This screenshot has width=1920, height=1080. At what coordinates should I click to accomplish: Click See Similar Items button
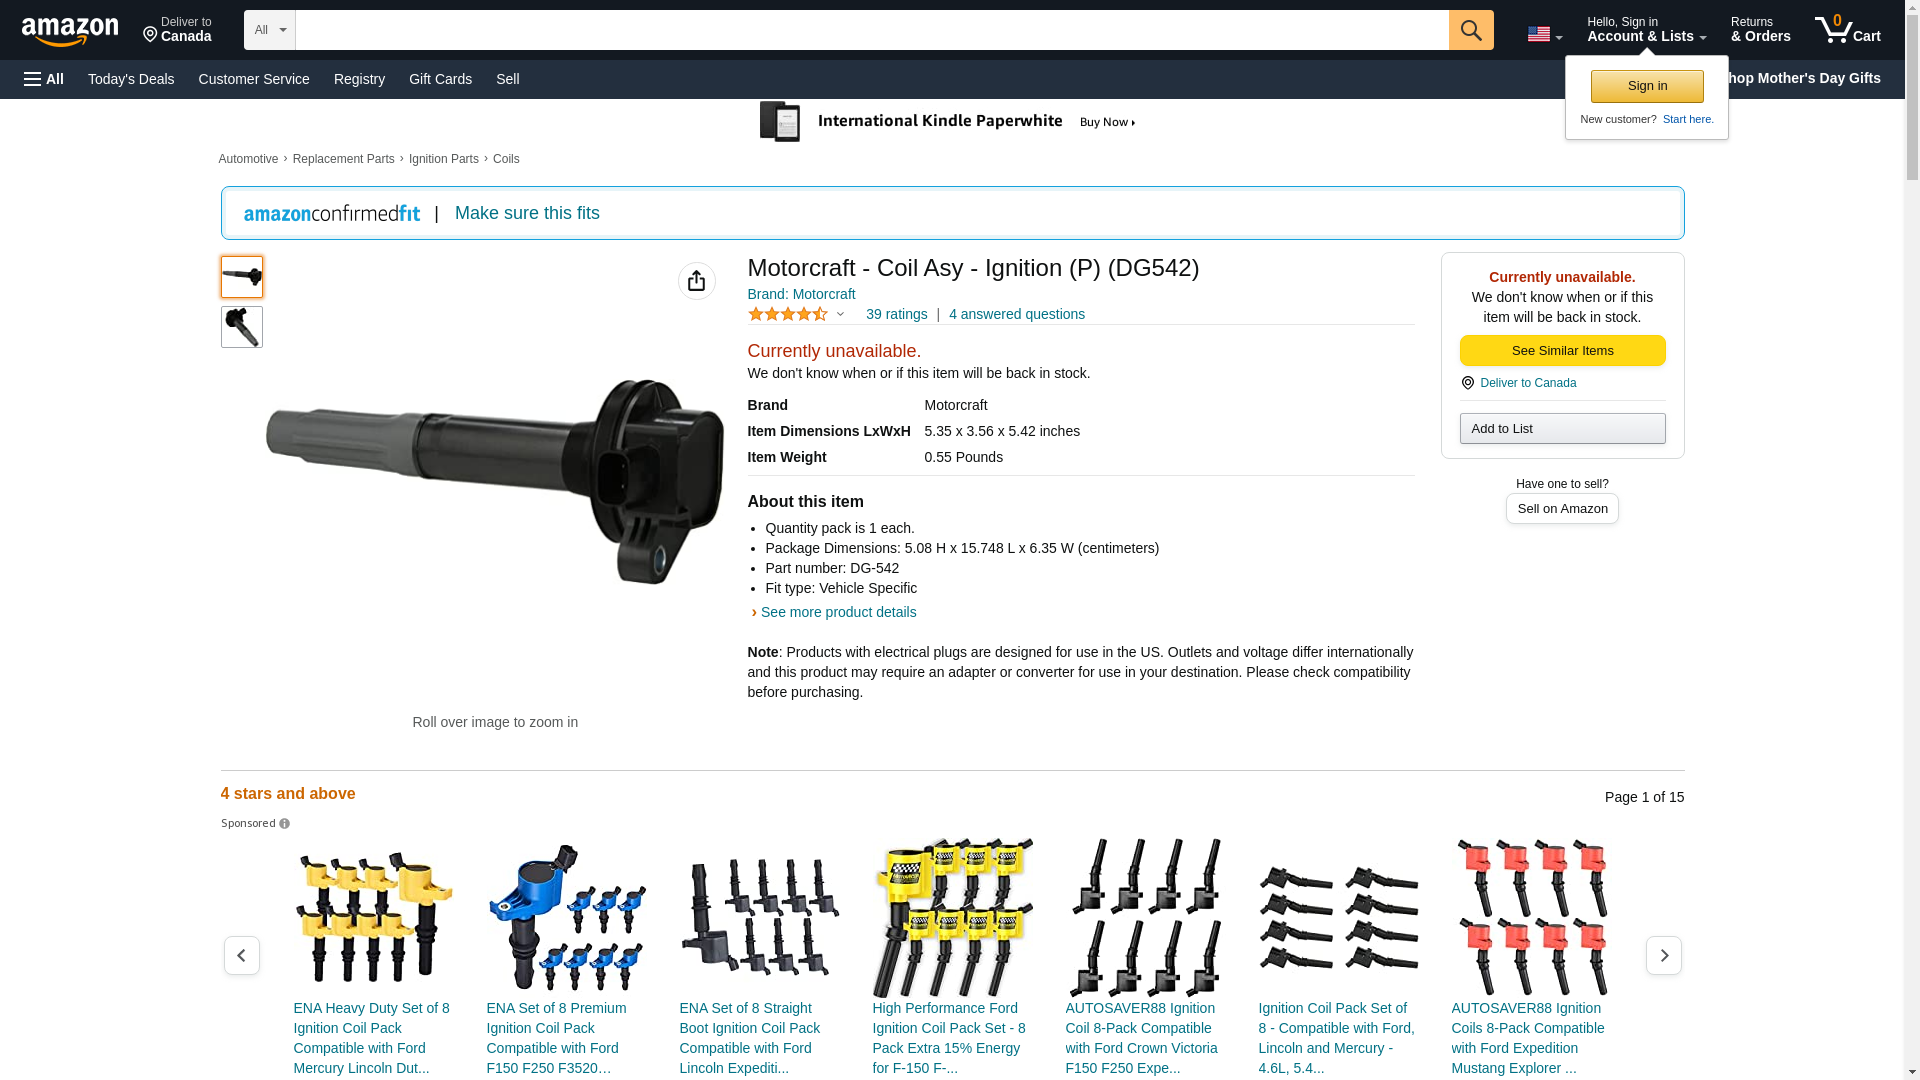1562,351
